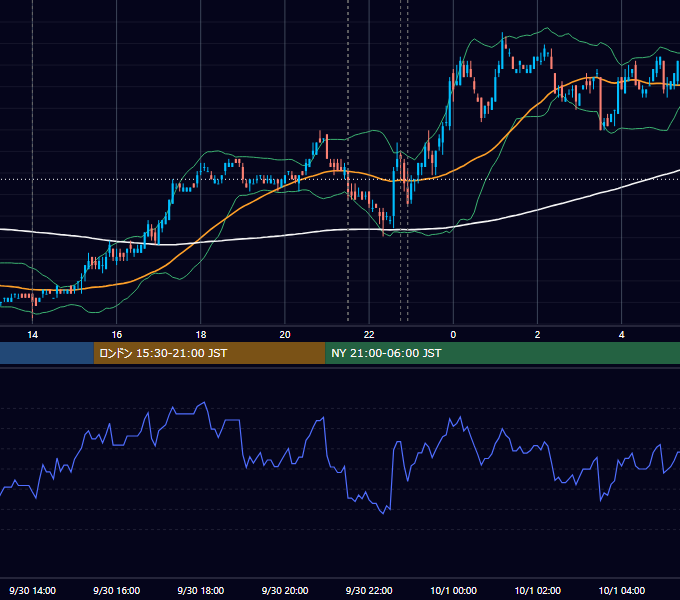The image size is (680, 600).
Task: Click the 22 hour axis label
Action: coord(369,335)
